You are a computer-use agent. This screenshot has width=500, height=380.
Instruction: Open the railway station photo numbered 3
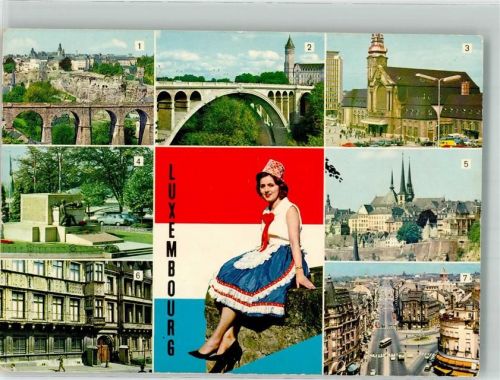point(404,90)
